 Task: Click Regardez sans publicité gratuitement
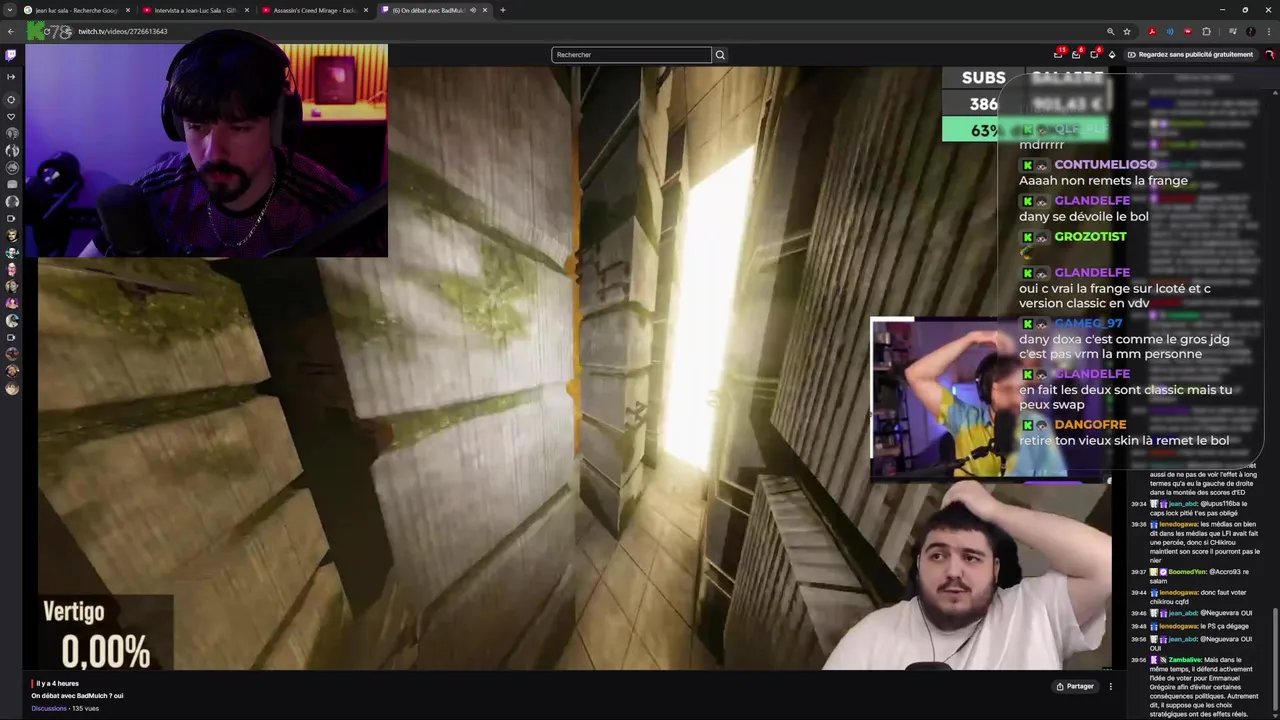click(1189, 54)
